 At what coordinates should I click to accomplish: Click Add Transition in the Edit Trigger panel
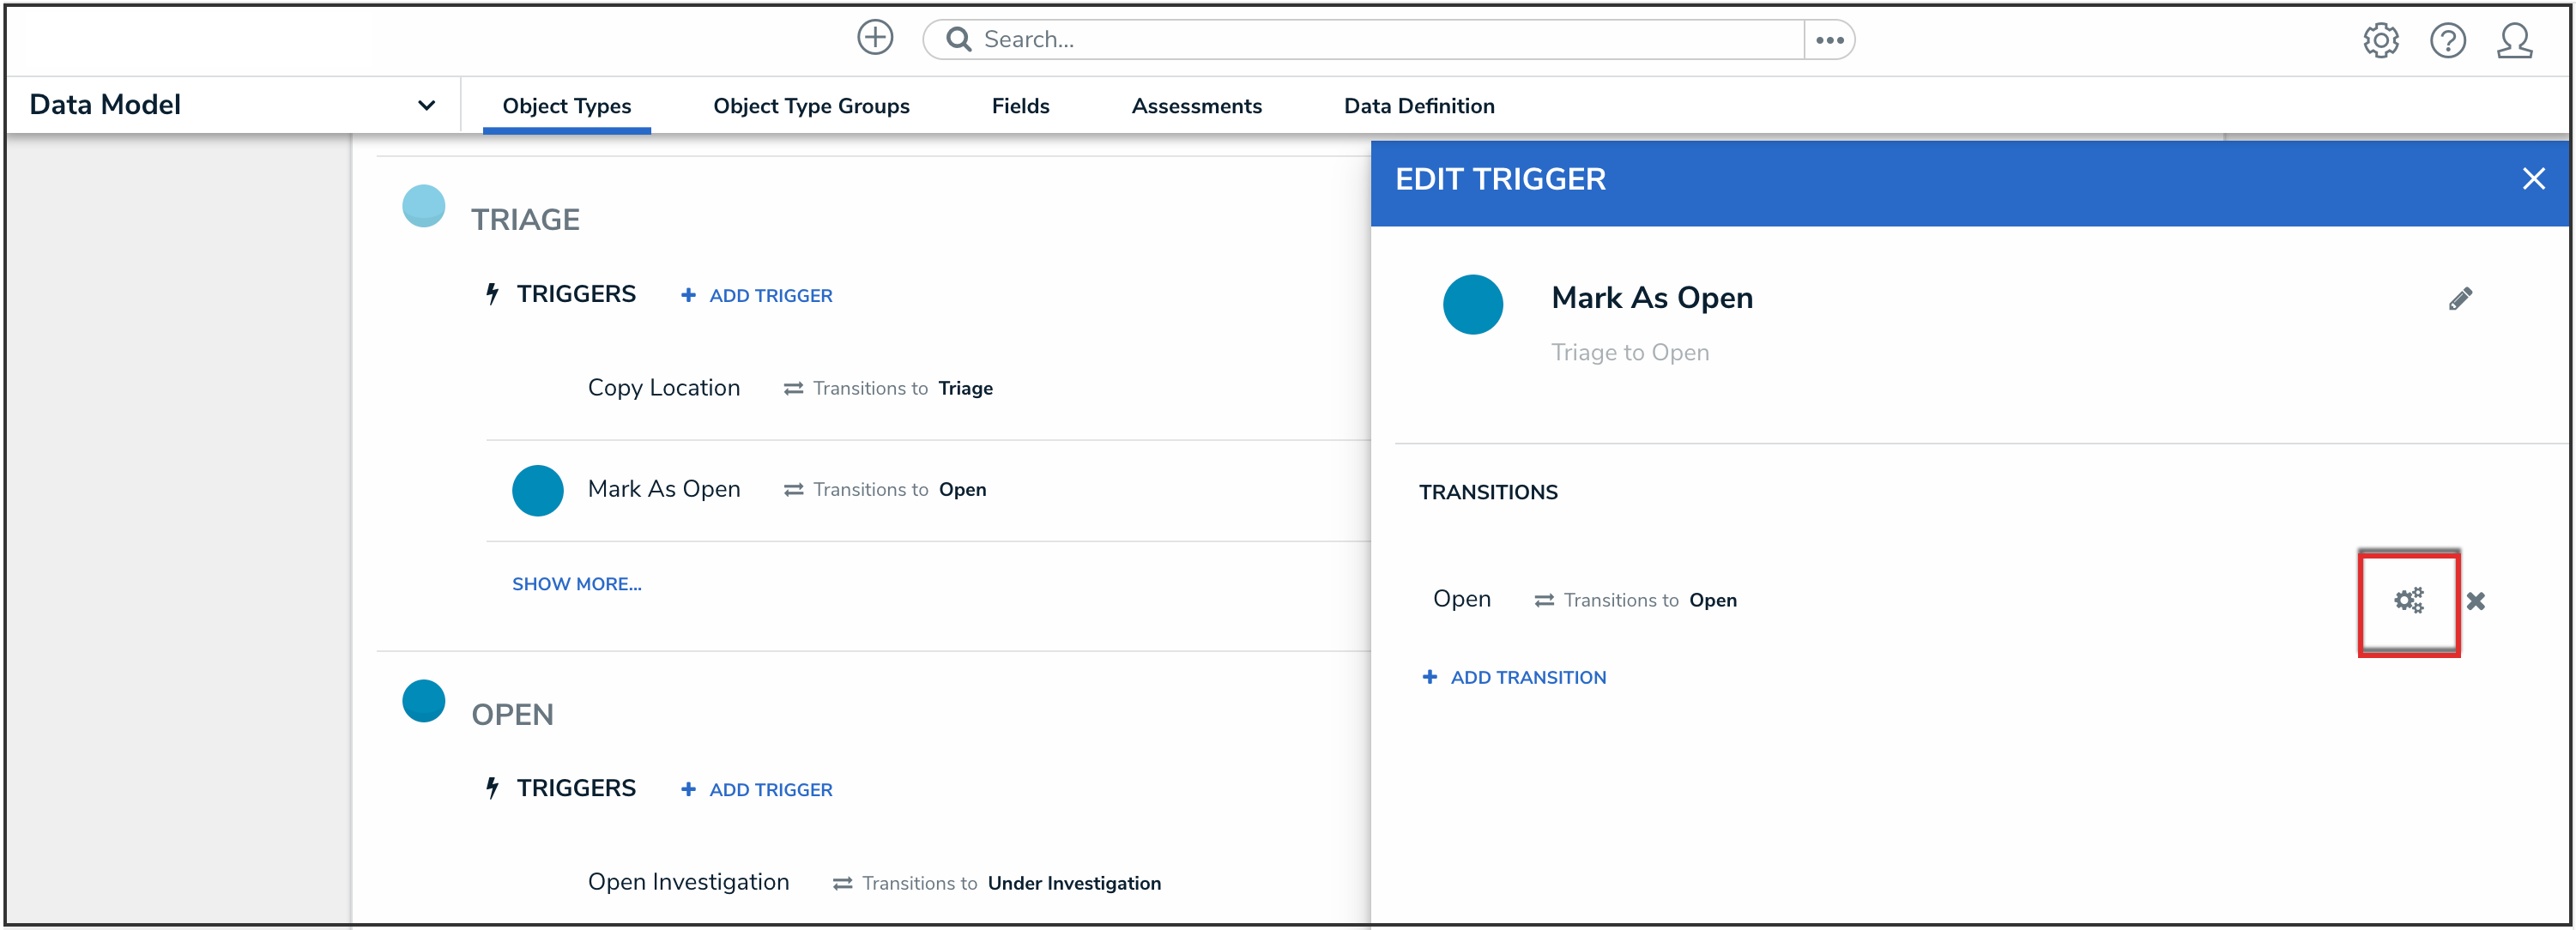1514,678
